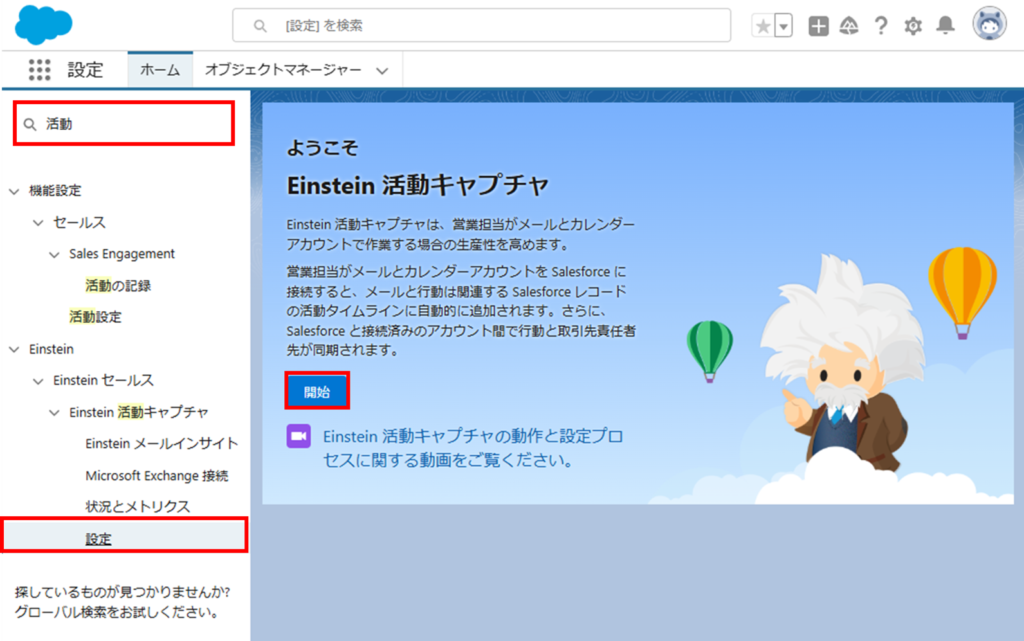1024x641 pixels.
Task: Collapse the Sales Engagement node
Action: pyautogui.click(x=54, y=255)
